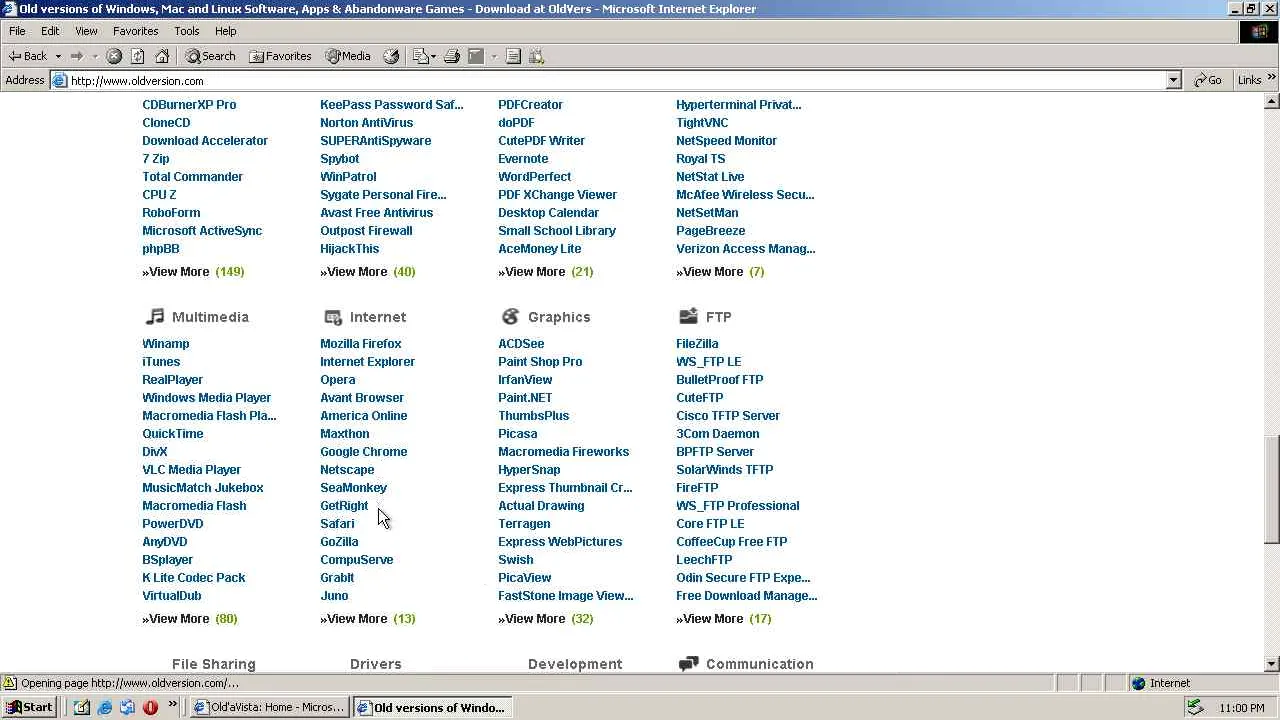This screenshot has width=1280, height=720.
Task: Click the system tray network icon
Action: [1194, 707]
